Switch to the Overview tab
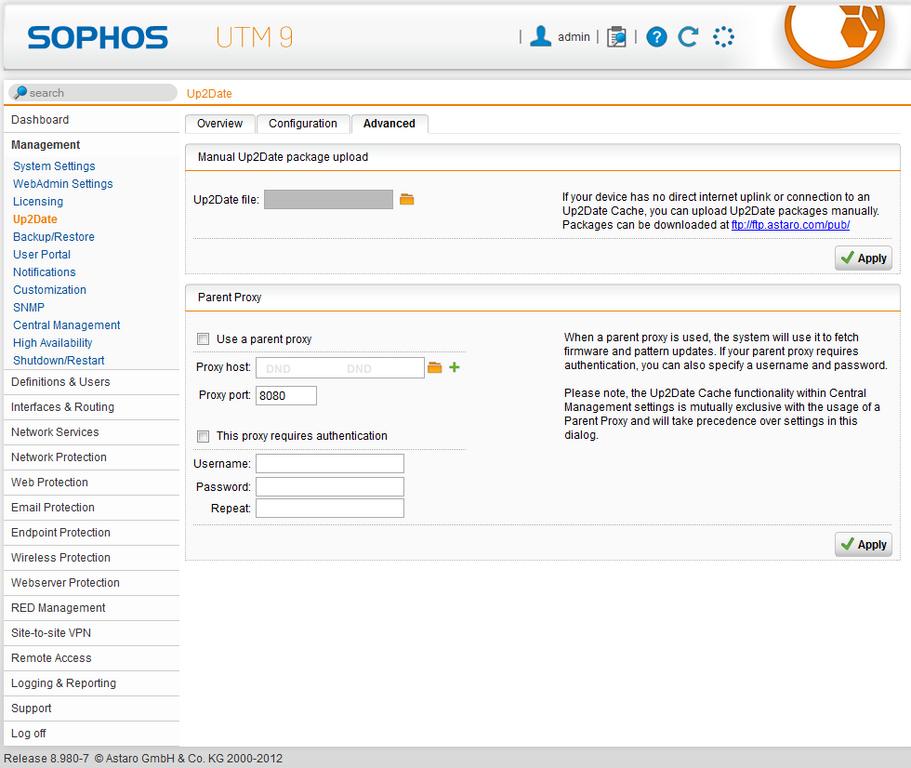Viewport: 911px width, 768px height. click(x=220, y=124)
